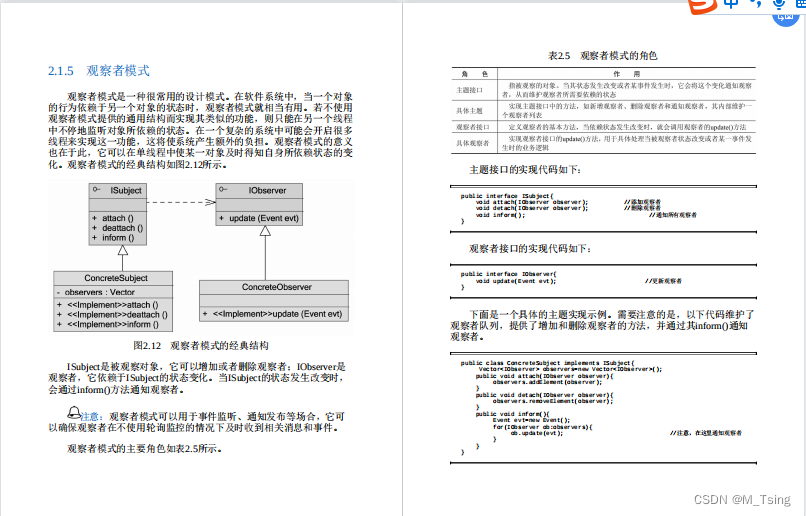The height and width of the screenshot is (516, 806).
Task: Click the figure caption 图2.12 观察者模式的经典结构
Action: (201, 345)
